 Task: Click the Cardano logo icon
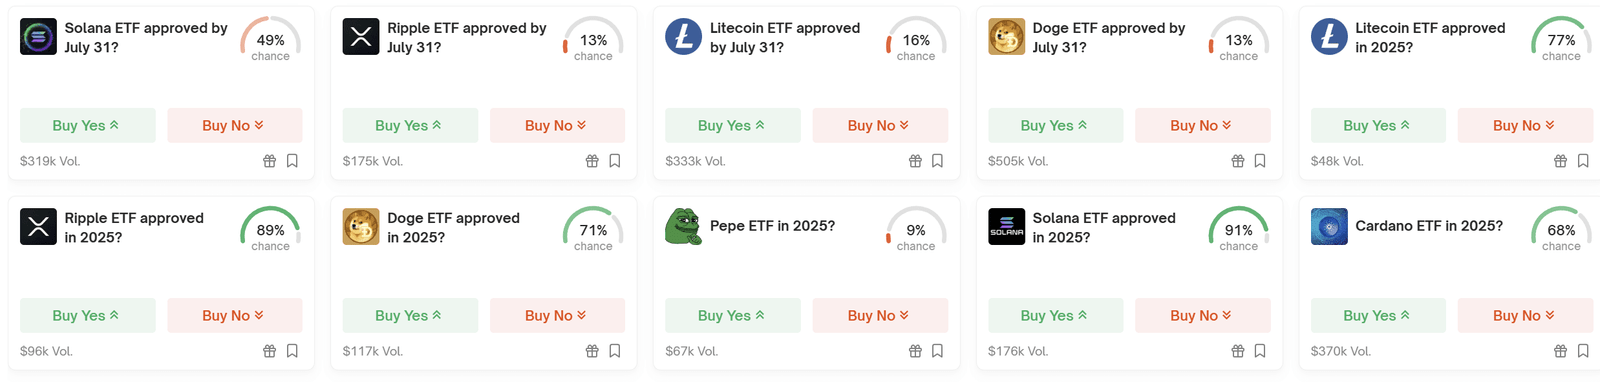coord(1329,227)
